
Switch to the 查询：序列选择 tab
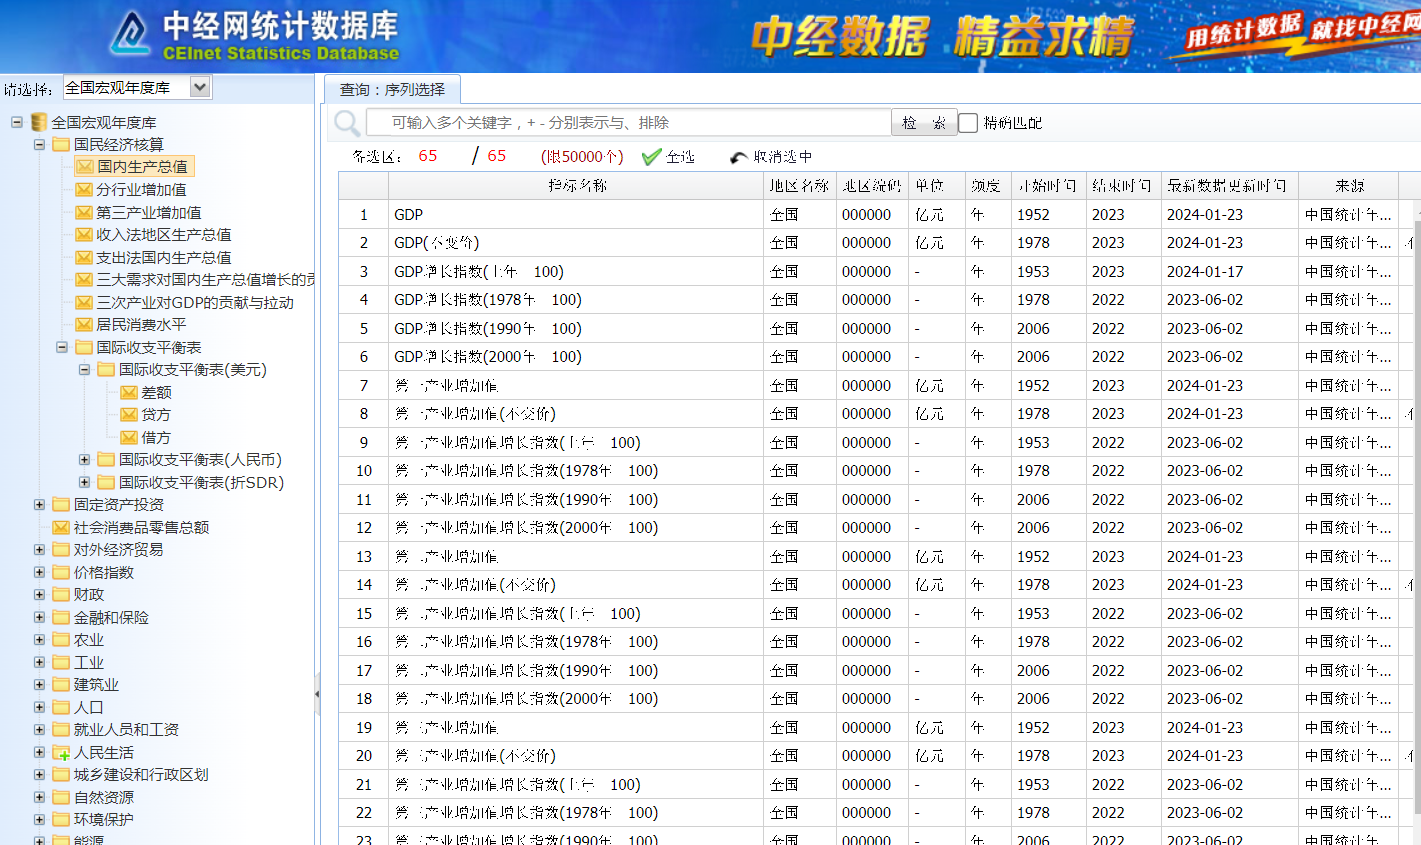click(x=392, y=89)
